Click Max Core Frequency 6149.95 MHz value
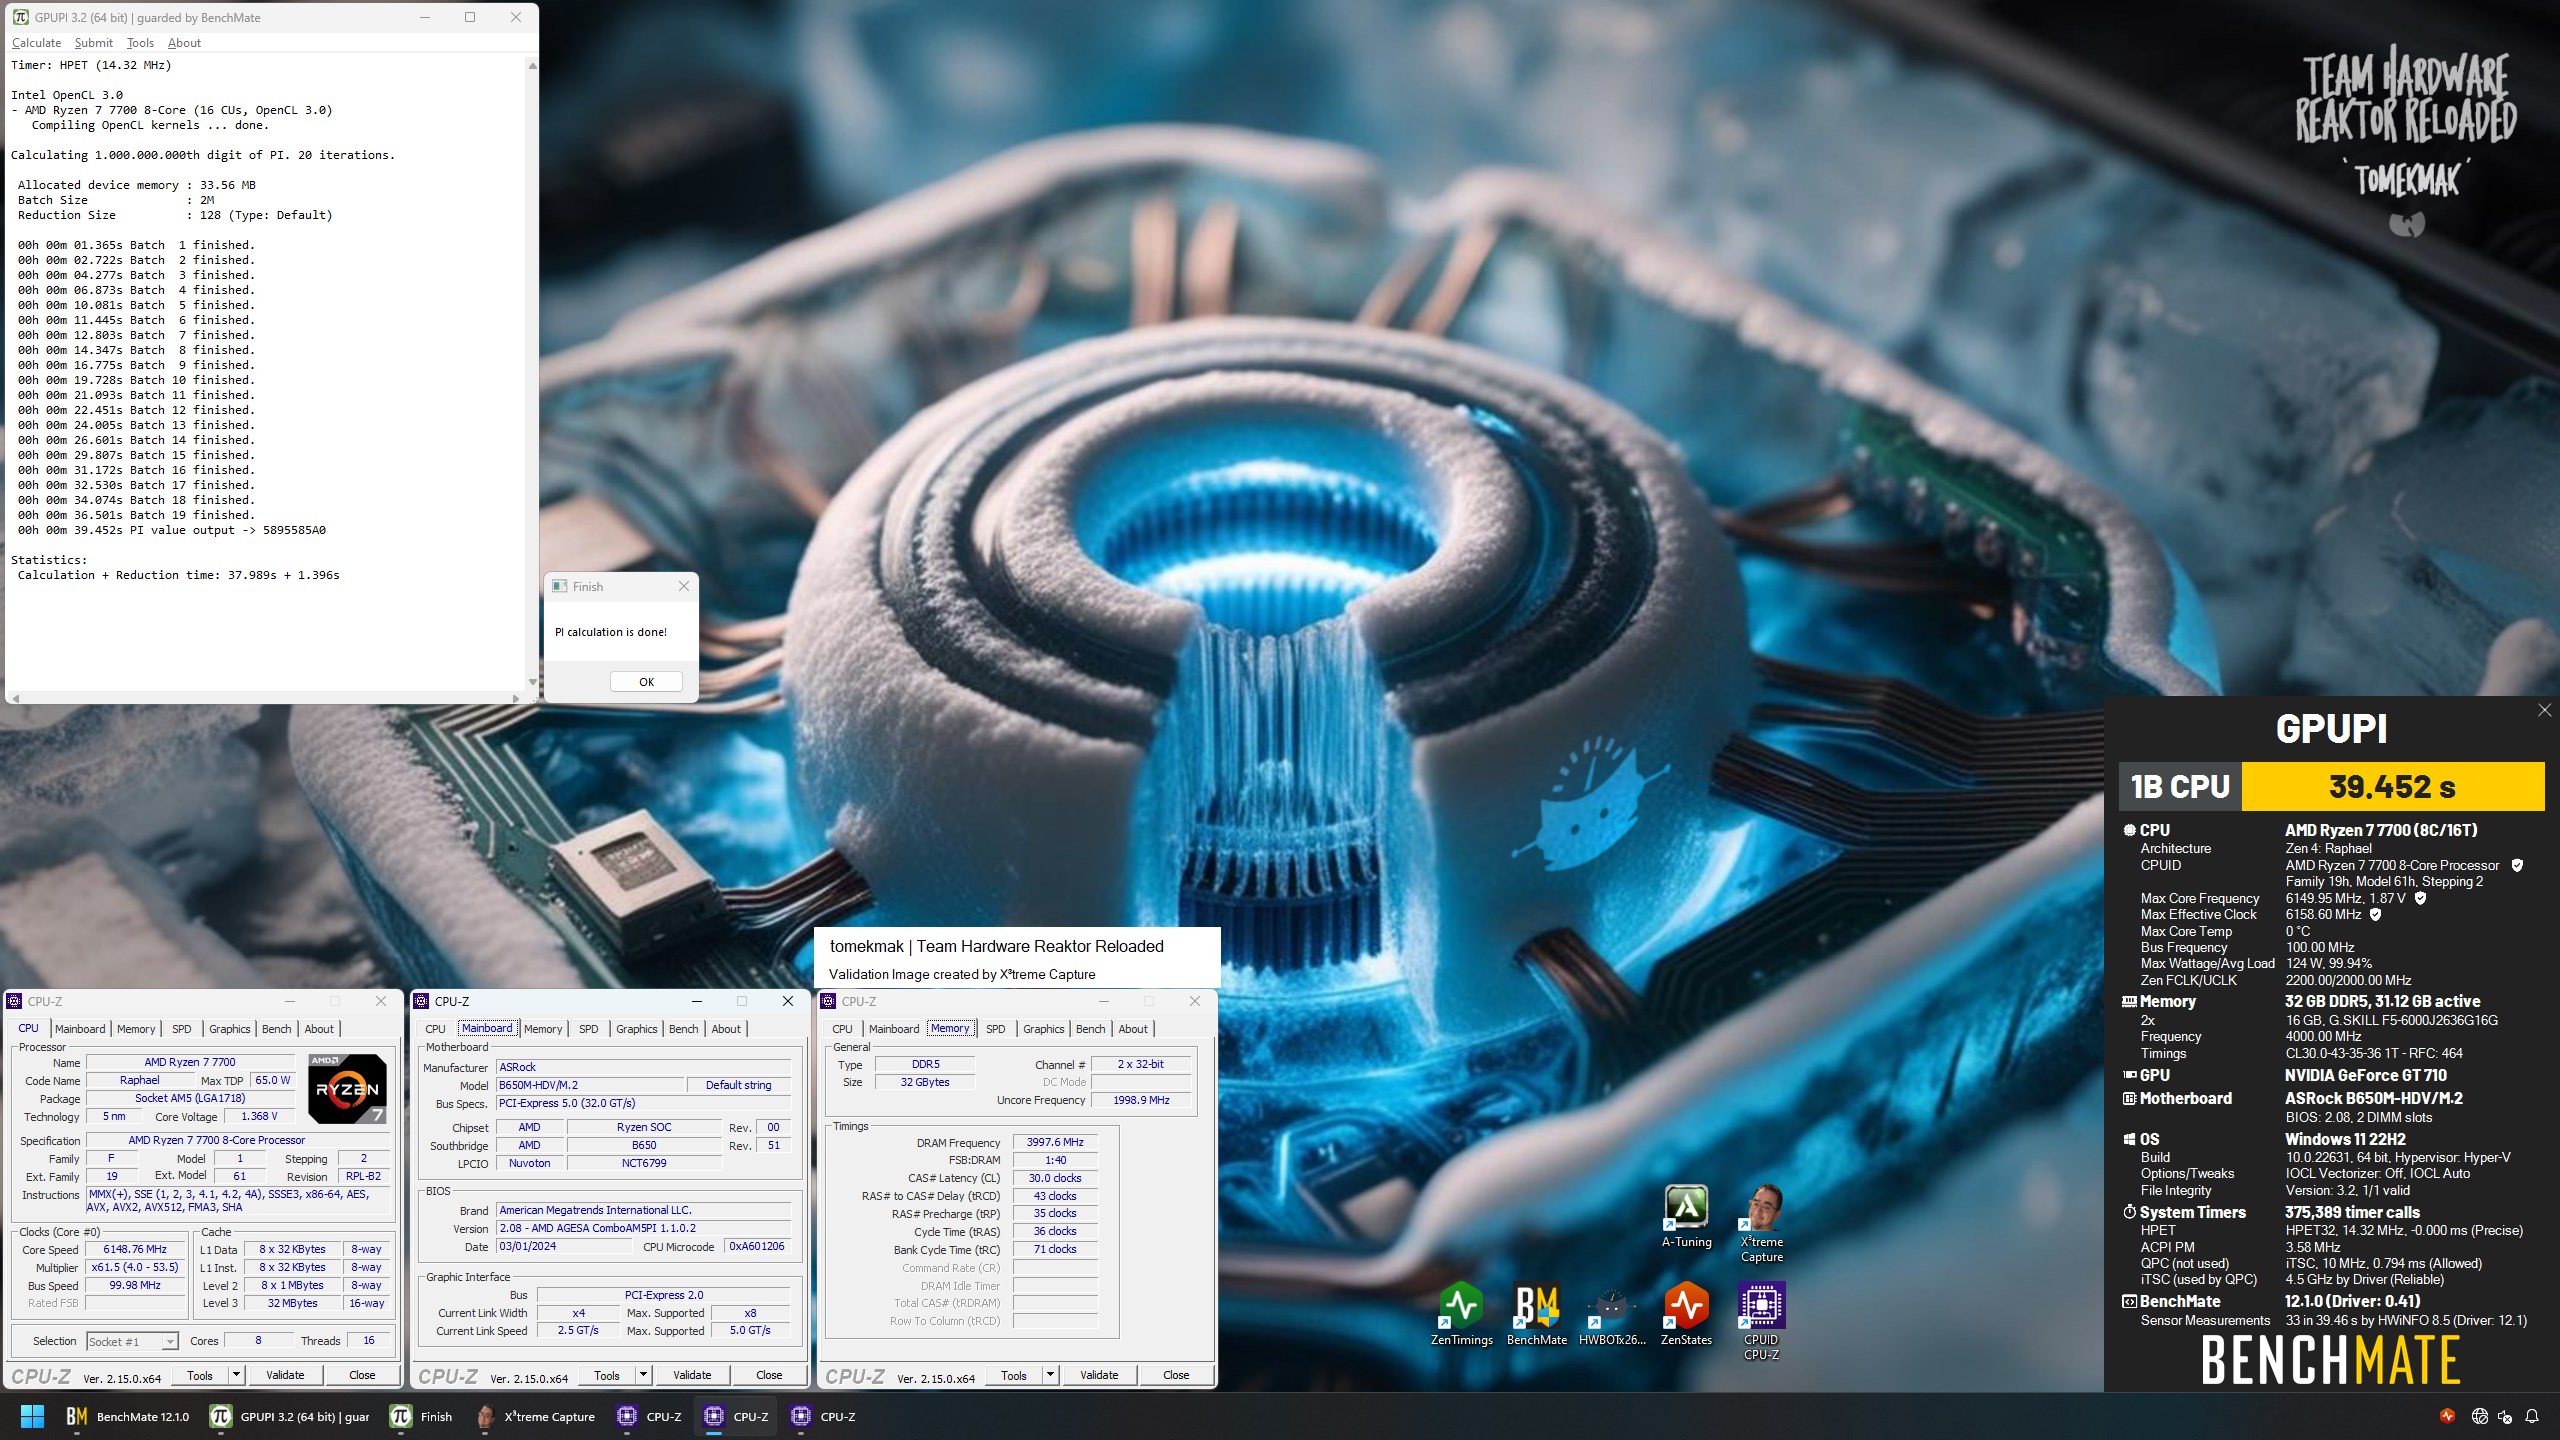This screenshot has width=2560, height=1440. click(2345, 898)
